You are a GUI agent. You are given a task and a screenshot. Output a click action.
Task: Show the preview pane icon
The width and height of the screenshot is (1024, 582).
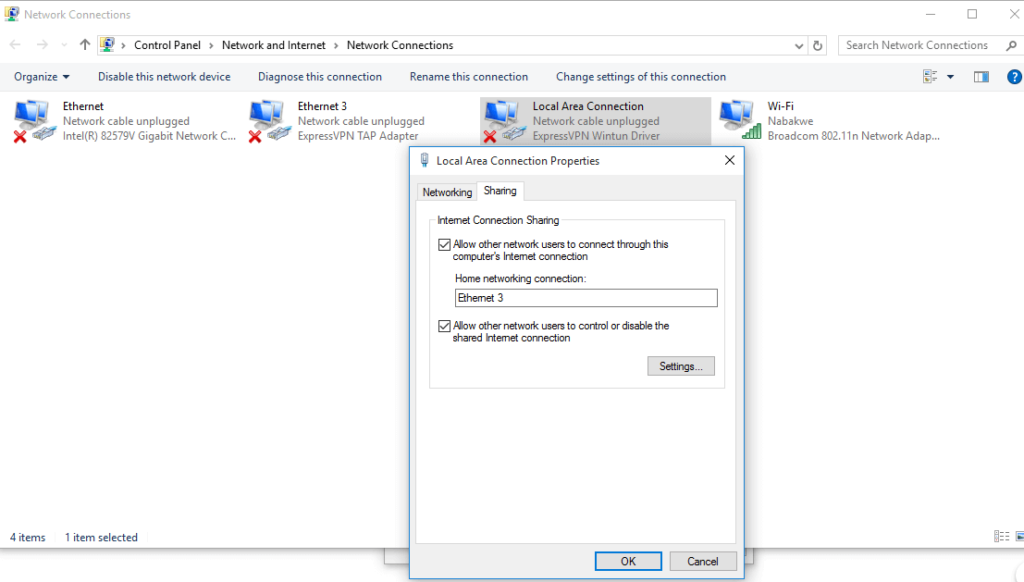click(x=981, y=77)
